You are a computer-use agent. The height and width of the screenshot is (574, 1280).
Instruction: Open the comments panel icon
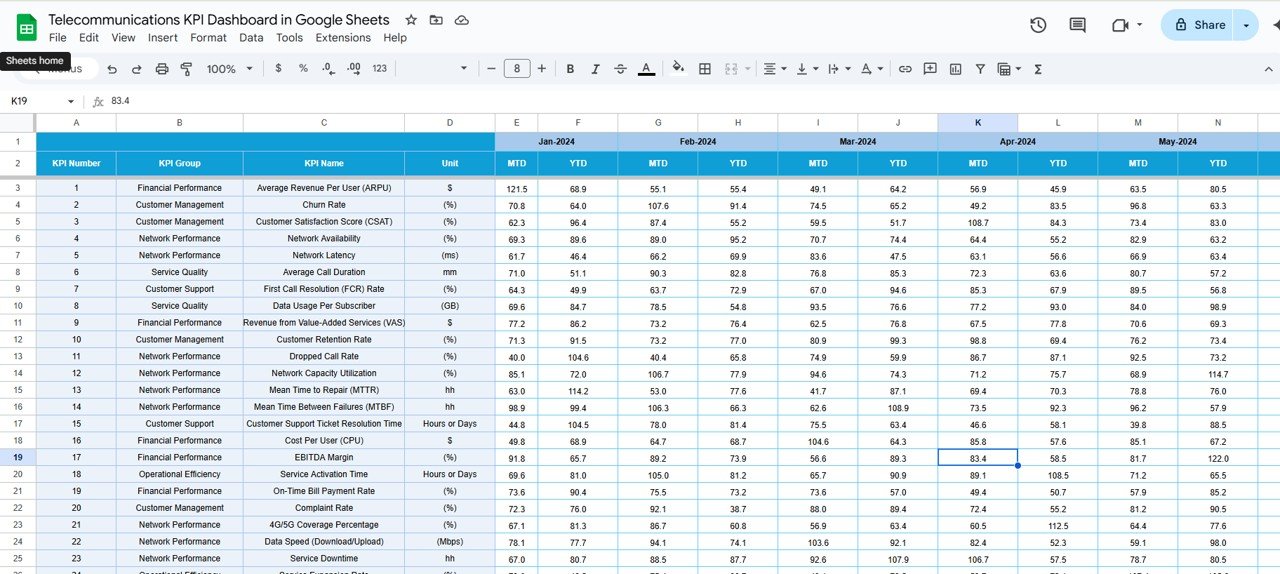(1077, 25)
